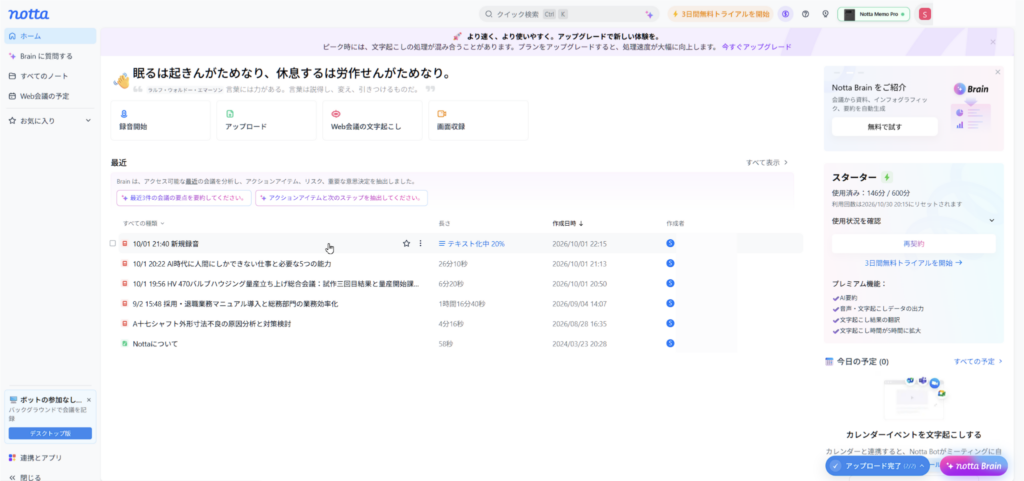Open the AI時代に人間にしかできない仕事 note

(232, 264)
